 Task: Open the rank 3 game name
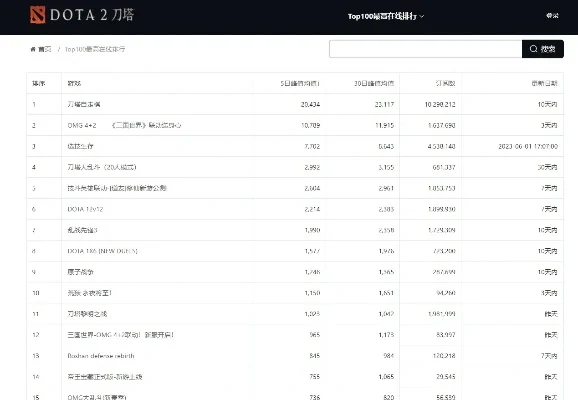click(x=80, y=146)
